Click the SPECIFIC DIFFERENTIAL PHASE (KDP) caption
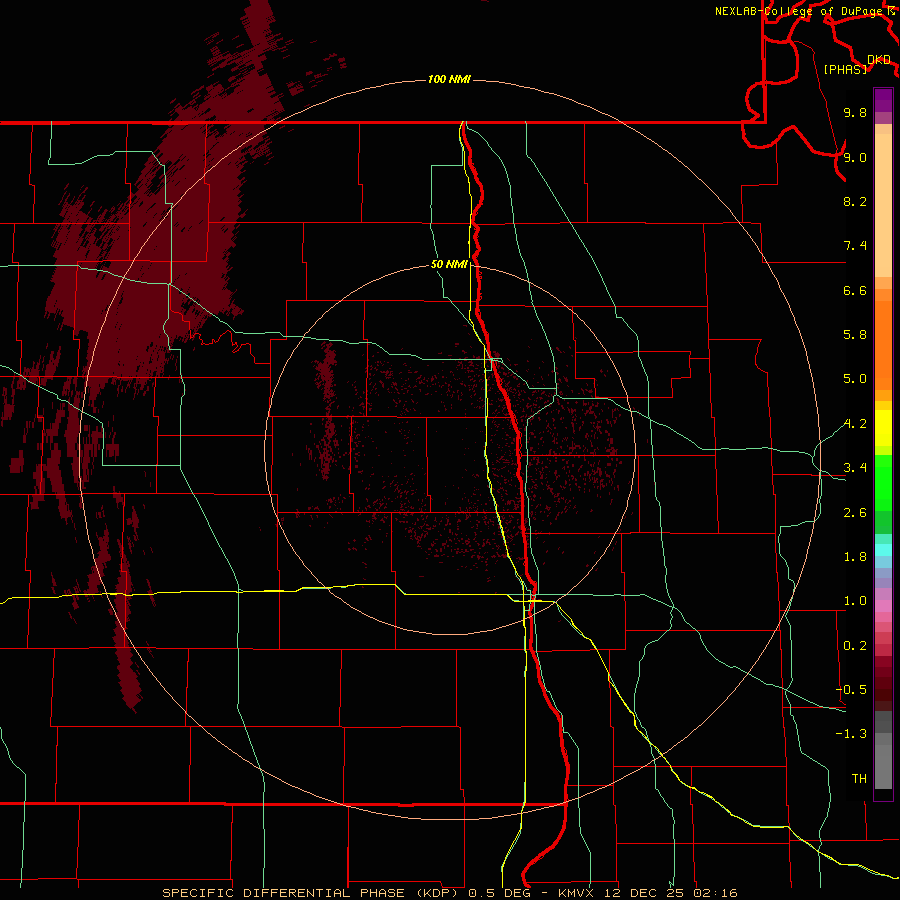900x900 pixels. tap(312, 893)
